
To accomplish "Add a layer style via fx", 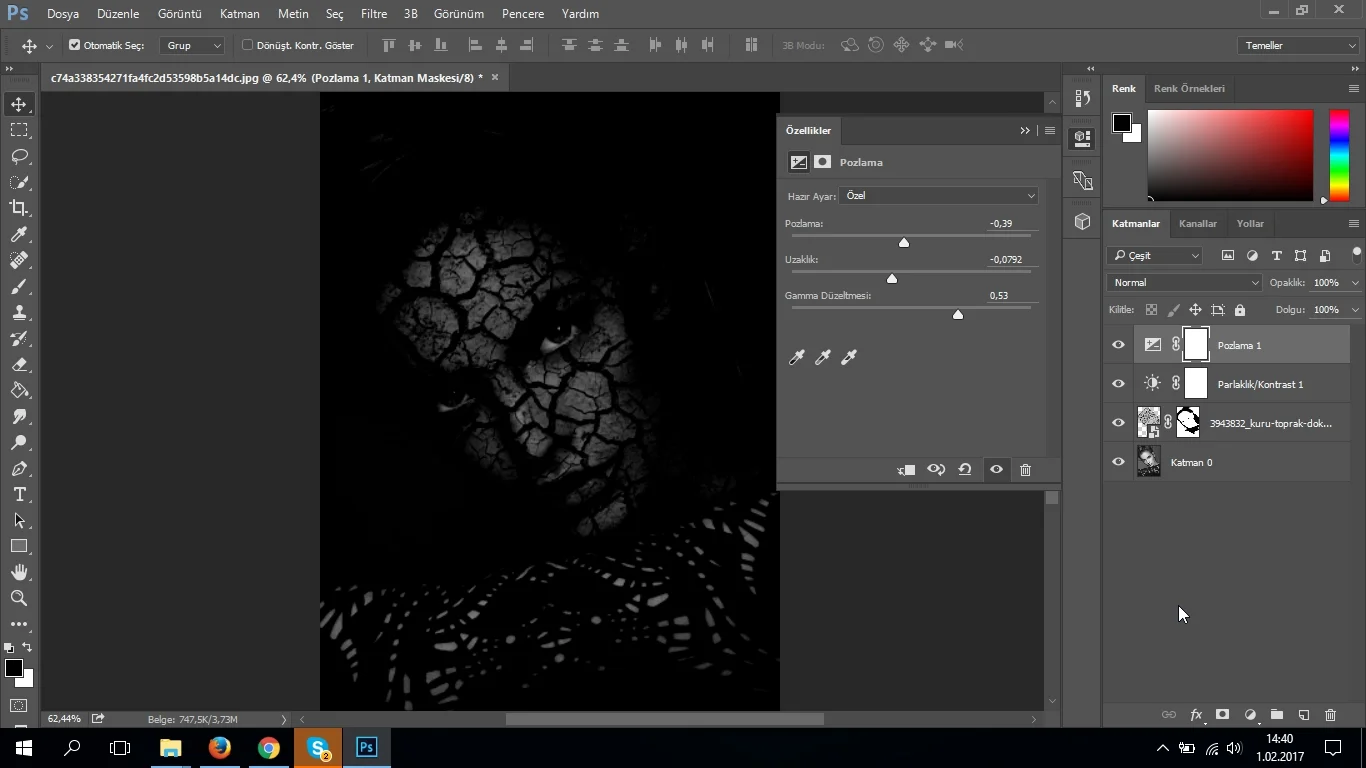I will (x=1196, y=715).
